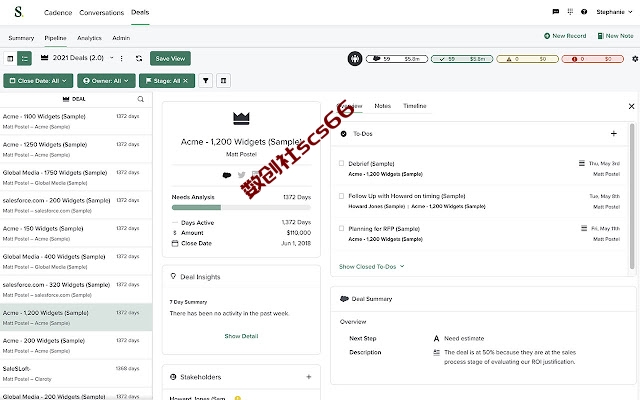Click the Needs Analysis stage progress bar

point(241,207)
